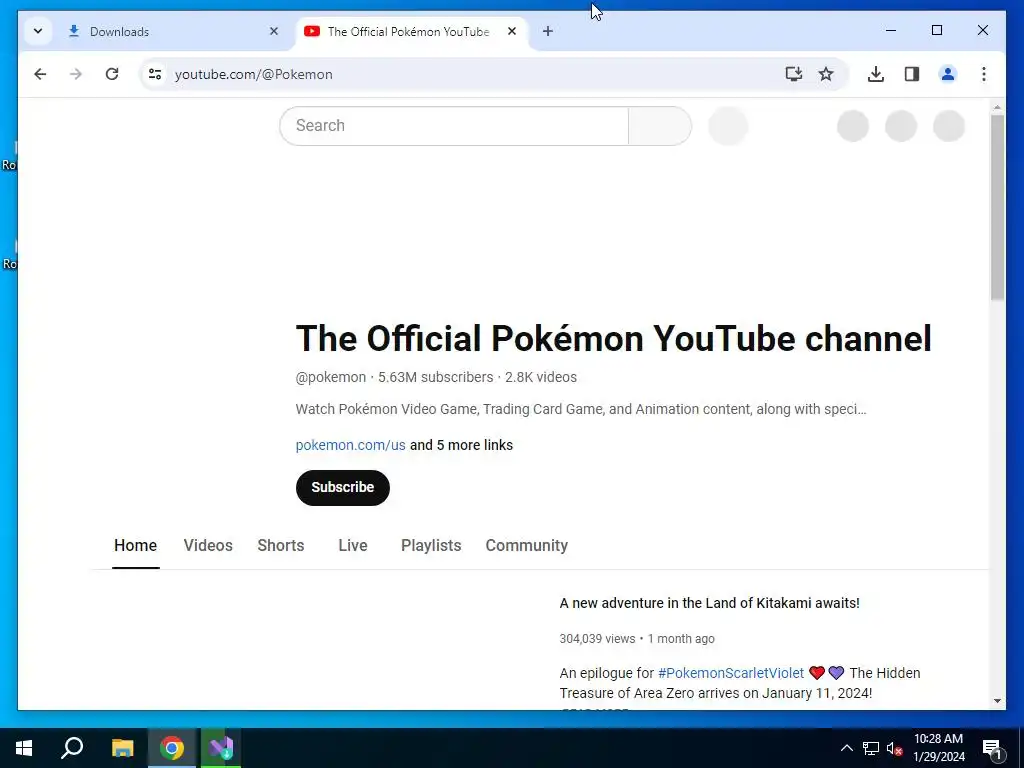
Task: Open the channel Playlists tab
Action: click(x=431, y=545)
